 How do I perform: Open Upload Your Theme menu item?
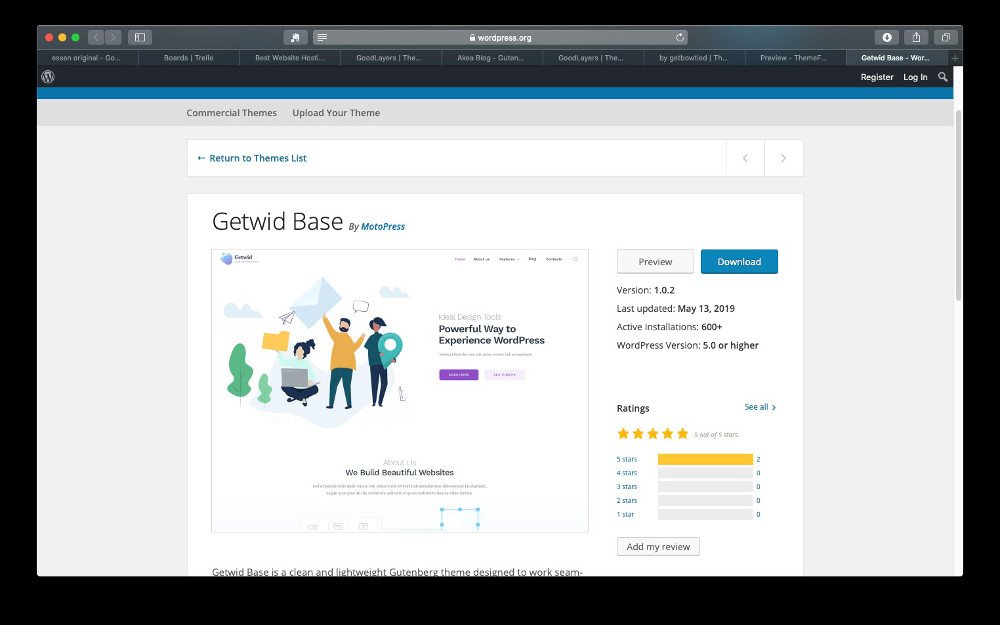point(336,113)
